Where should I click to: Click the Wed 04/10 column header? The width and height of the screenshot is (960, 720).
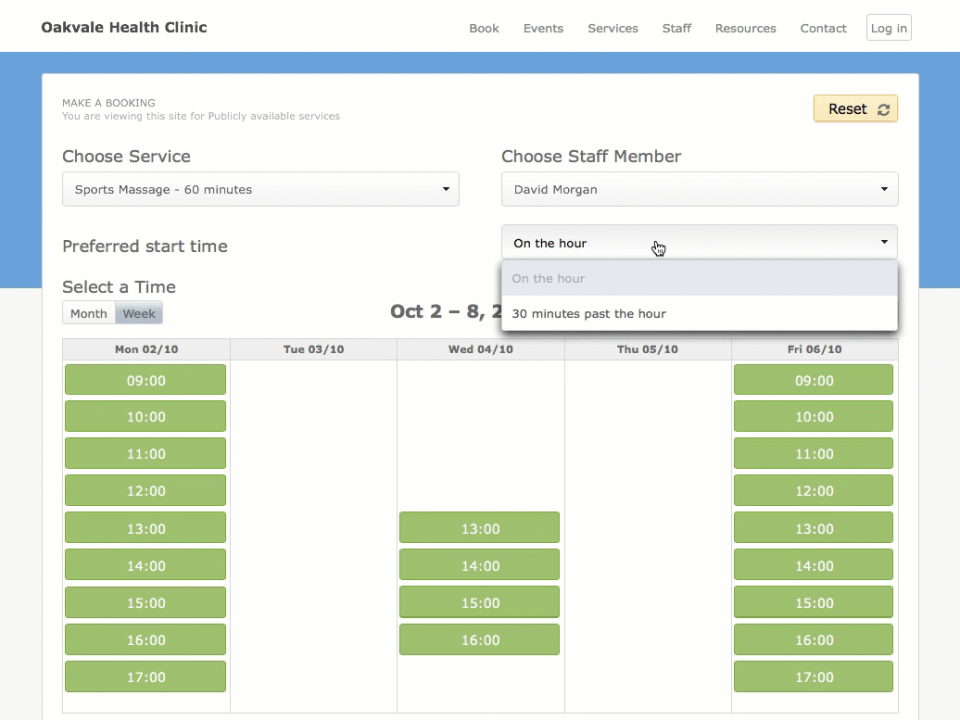click(x=481, y=349)
